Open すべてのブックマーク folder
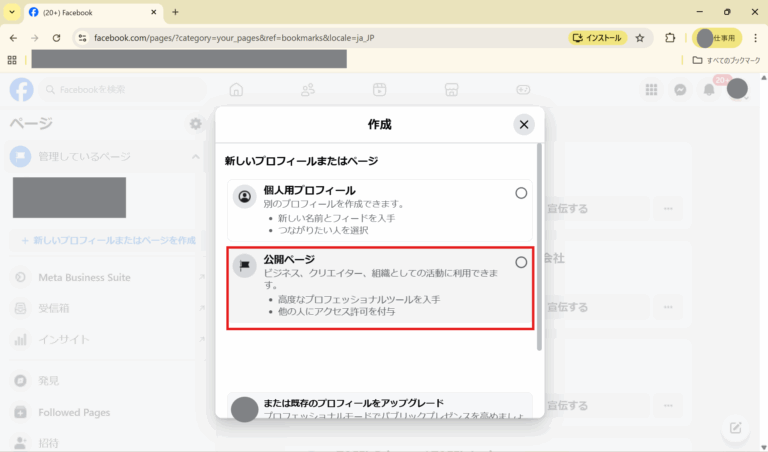This screenshot has height=452, width=768. click(x=726, y=60)
